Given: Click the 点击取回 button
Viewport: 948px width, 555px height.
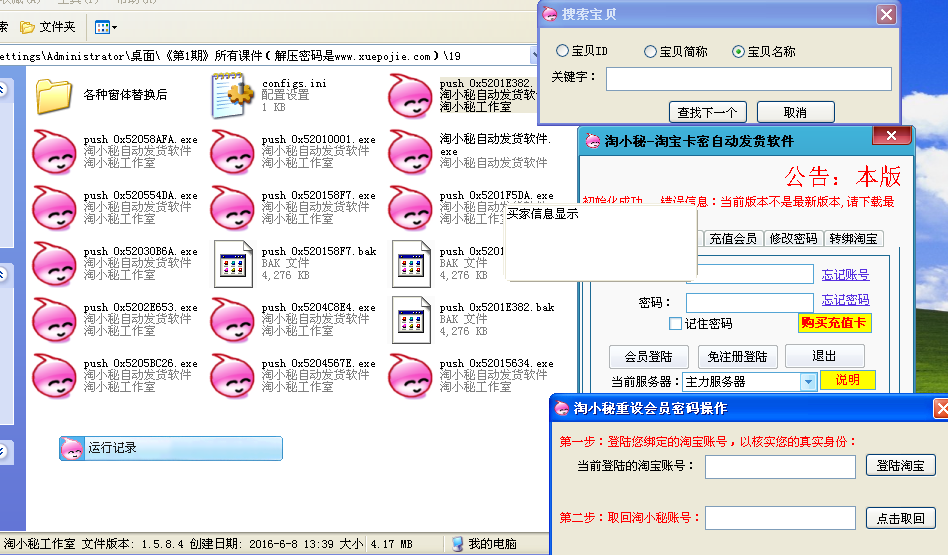Looking at the screenshot, I should 901,519.
